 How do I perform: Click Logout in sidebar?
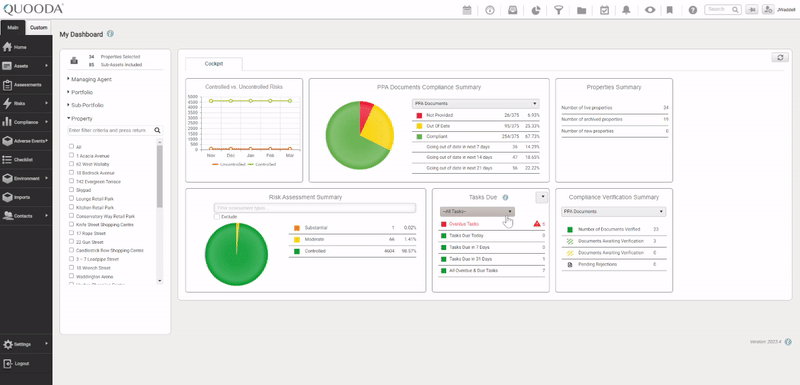pos(26,364)
